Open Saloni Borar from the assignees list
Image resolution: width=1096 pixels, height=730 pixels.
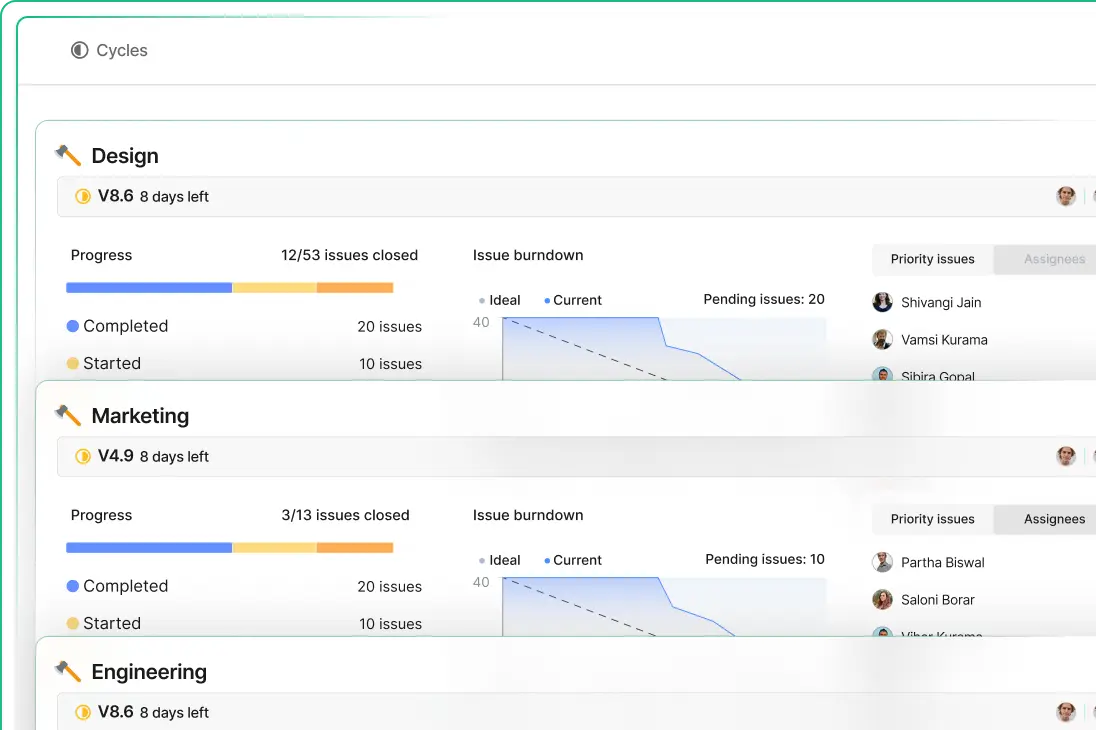[937, 600]
